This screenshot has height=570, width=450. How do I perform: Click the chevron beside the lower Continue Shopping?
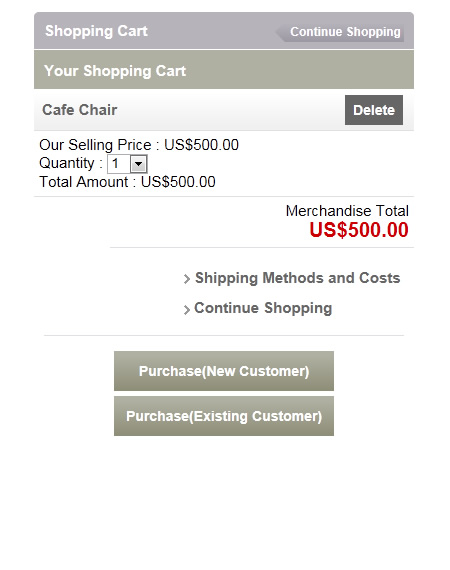(x=186, y=310)
